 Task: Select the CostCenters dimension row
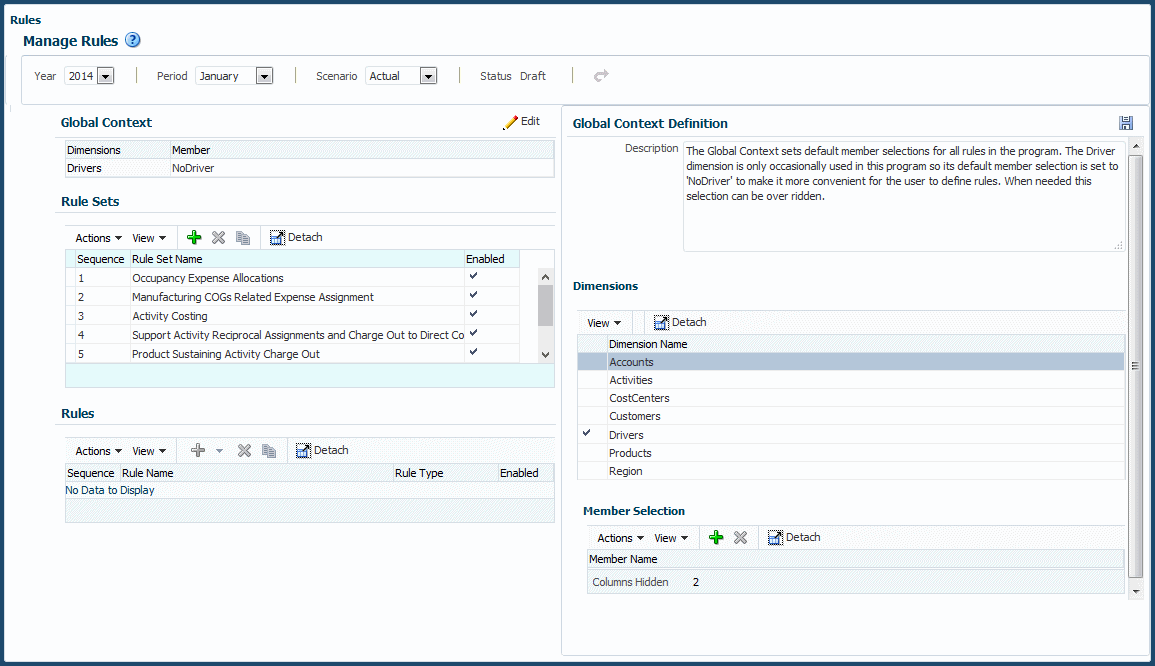(851, 398)
